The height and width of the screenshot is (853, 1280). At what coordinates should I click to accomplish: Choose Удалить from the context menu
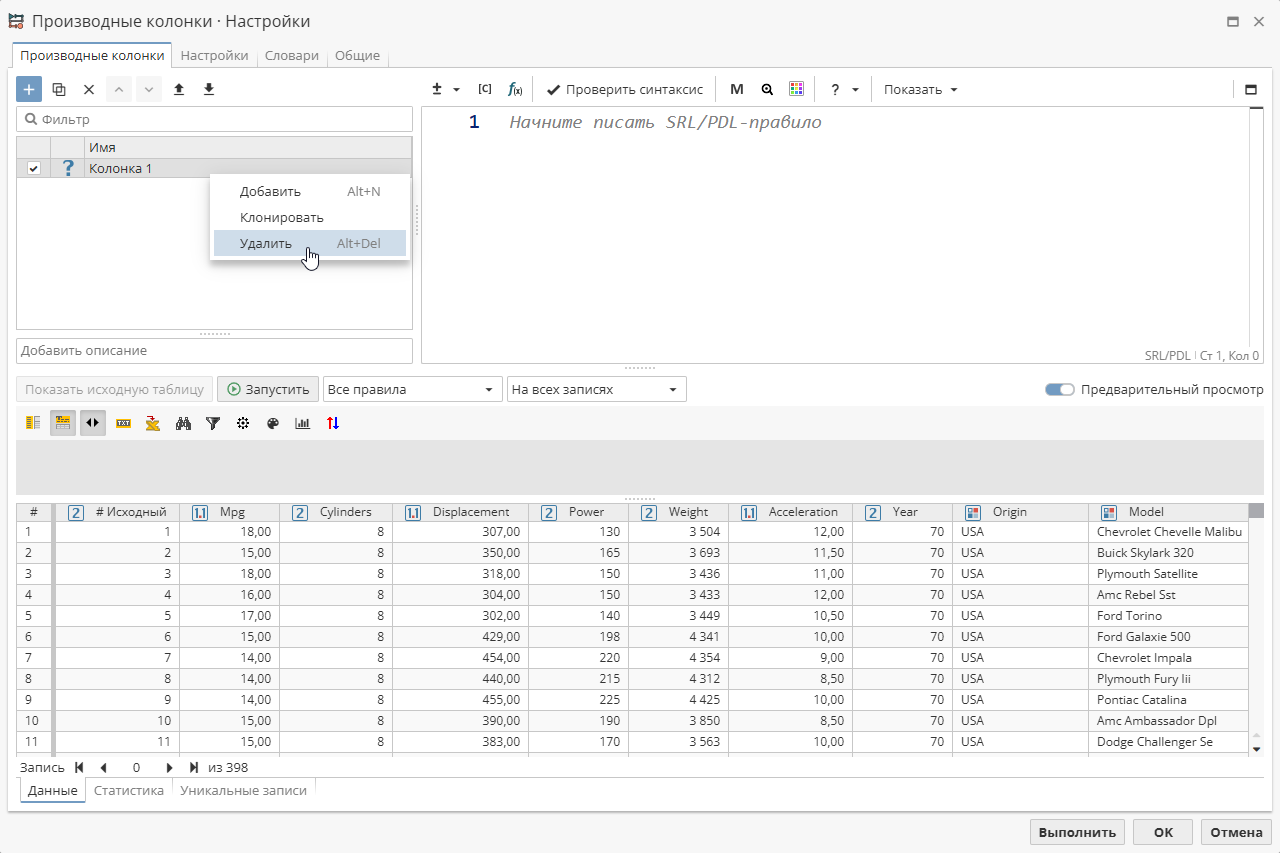(266, 243)
